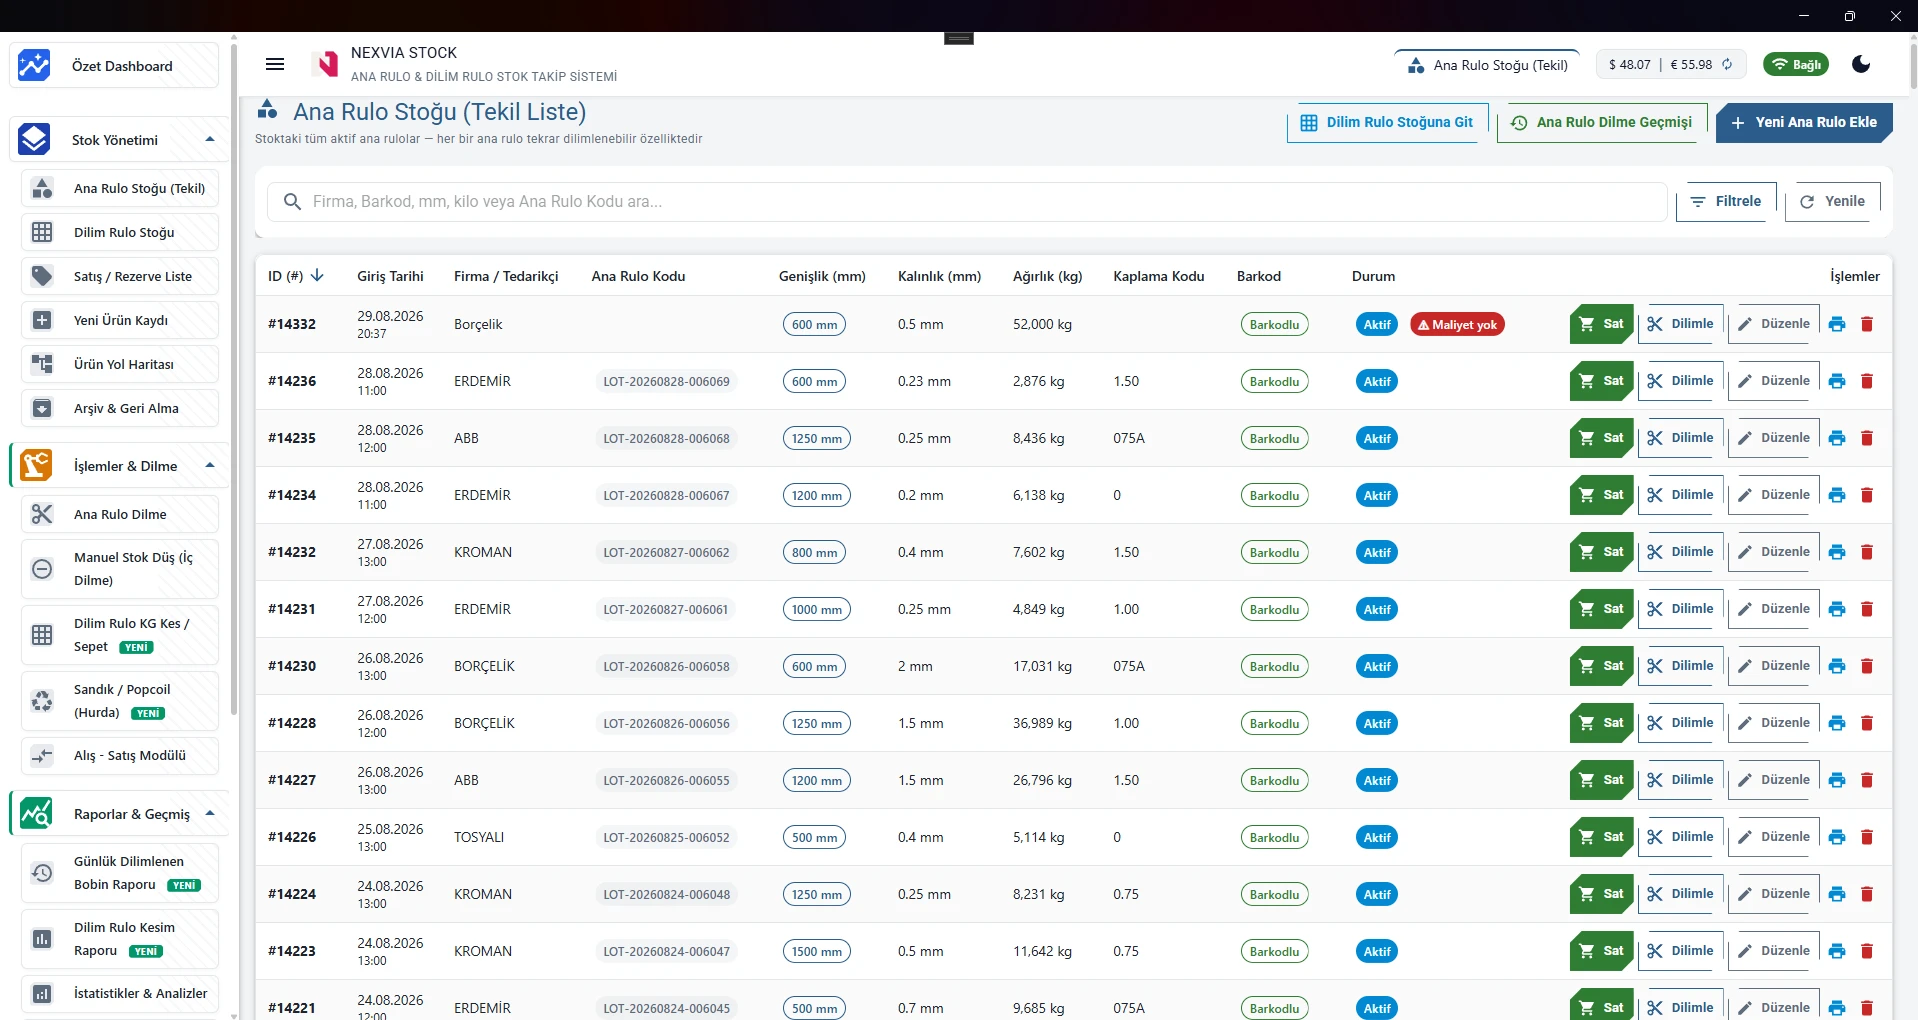1918x1020 pixels.
Task: Open Yeni Ürün Kaydı page
Action: pos(120,320)
